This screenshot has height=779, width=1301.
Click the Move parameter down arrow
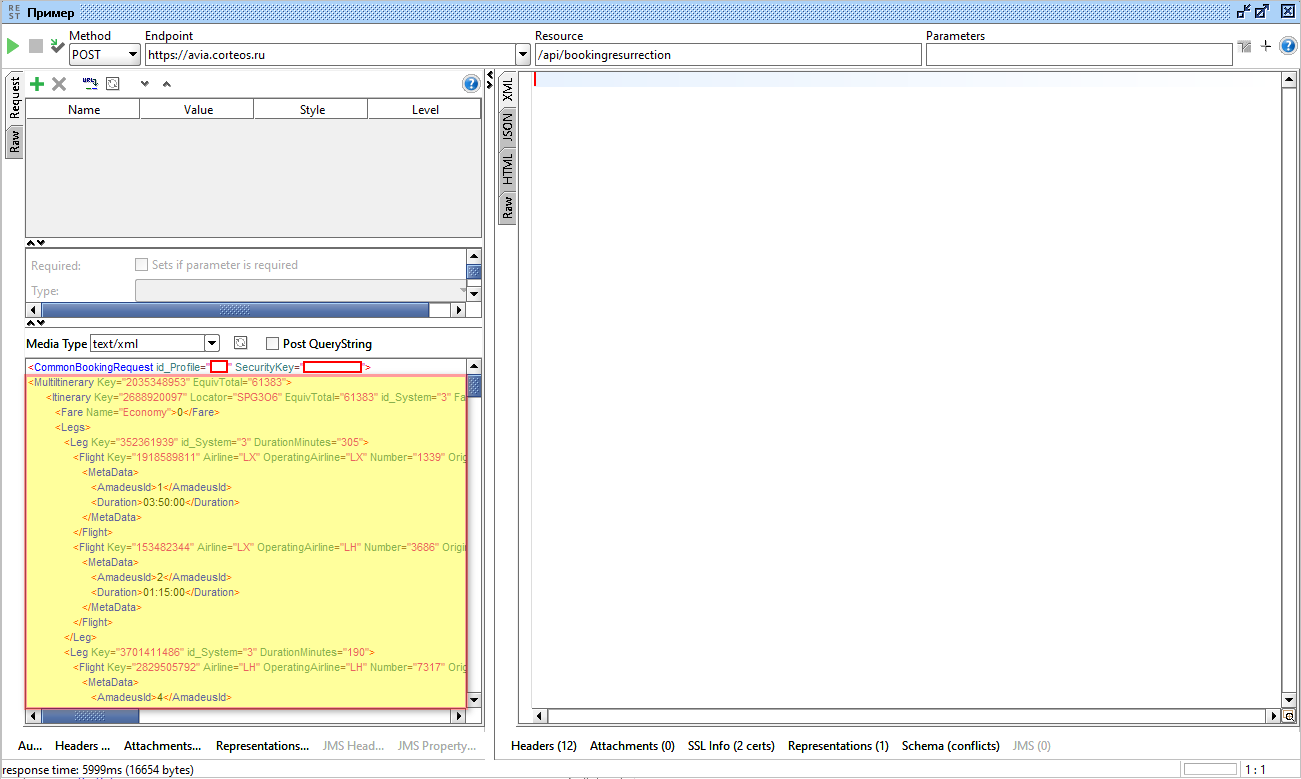[144, 85]
